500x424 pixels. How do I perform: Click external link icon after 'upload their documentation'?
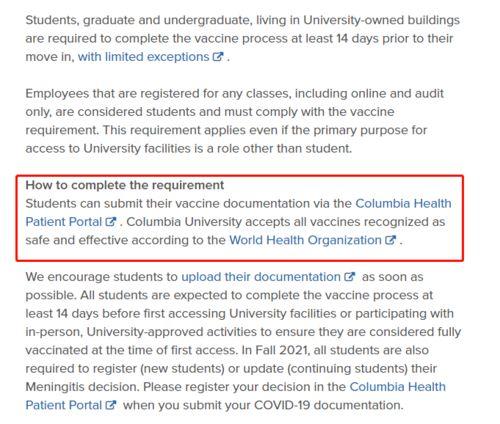pyautogui.click(x=349, y=277)
